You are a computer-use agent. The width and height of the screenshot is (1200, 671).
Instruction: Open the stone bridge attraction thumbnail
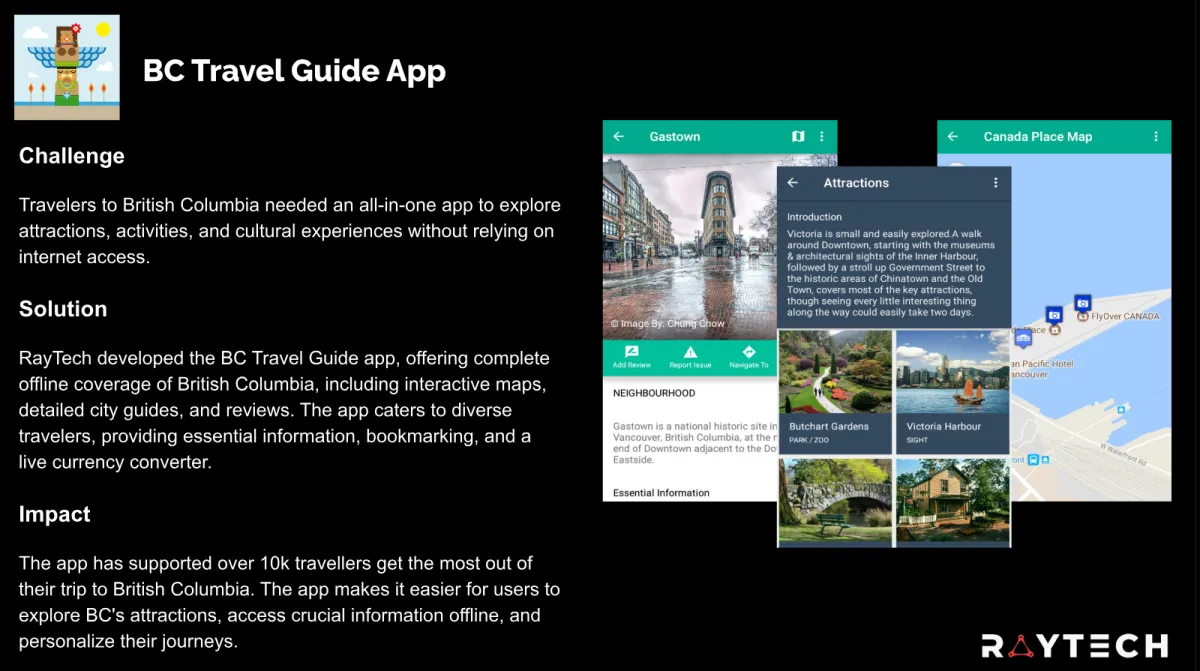pyautogui.click(x=835, y=501)
